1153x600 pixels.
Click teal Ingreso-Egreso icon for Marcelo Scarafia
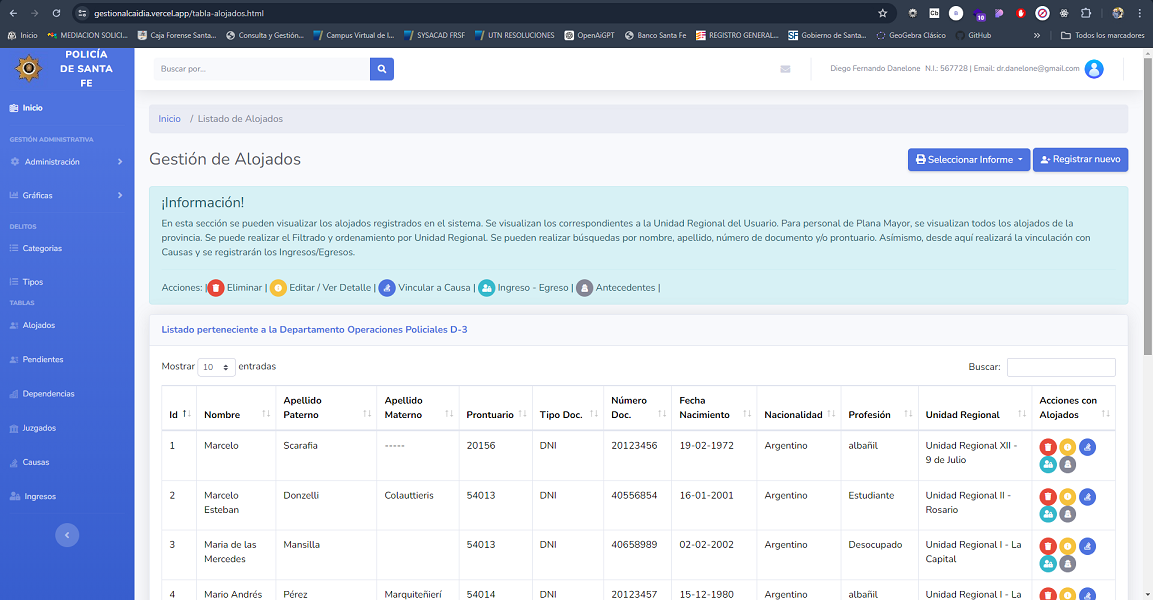[1047, 464]
